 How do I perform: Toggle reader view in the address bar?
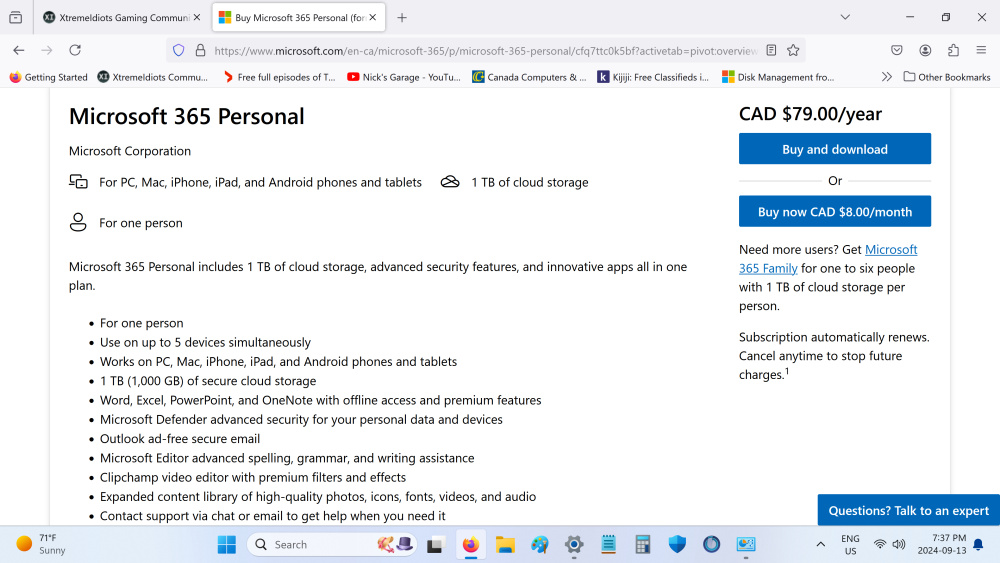[771, 50]
